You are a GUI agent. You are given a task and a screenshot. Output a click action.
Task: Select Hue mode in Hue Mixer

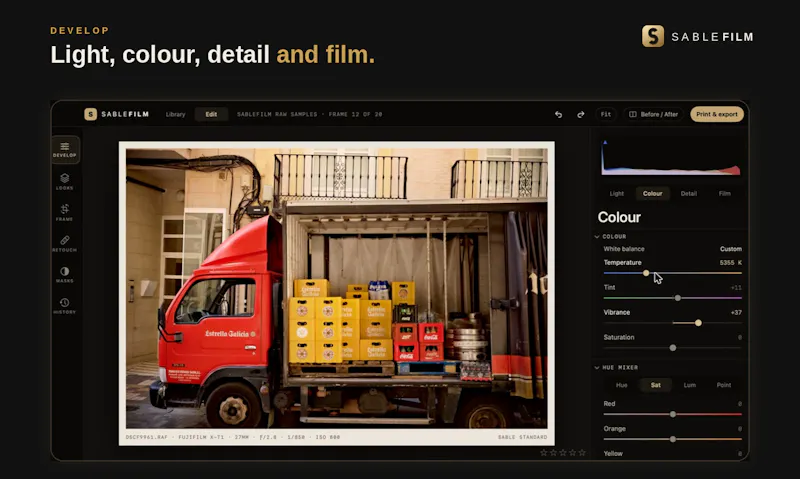pyautogui.click(x=621, y=385)
